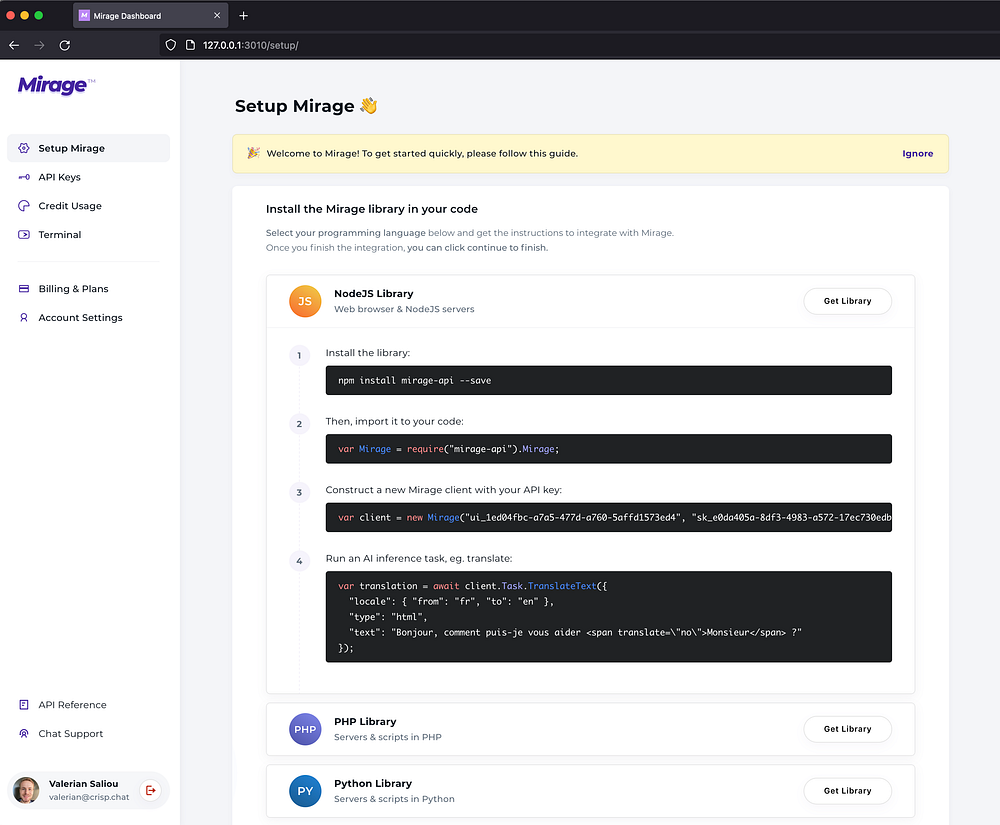Click the Setup Mirage gear icon in sidebar
Viewport: 1000px width, 825px height.
click(24, 148)
